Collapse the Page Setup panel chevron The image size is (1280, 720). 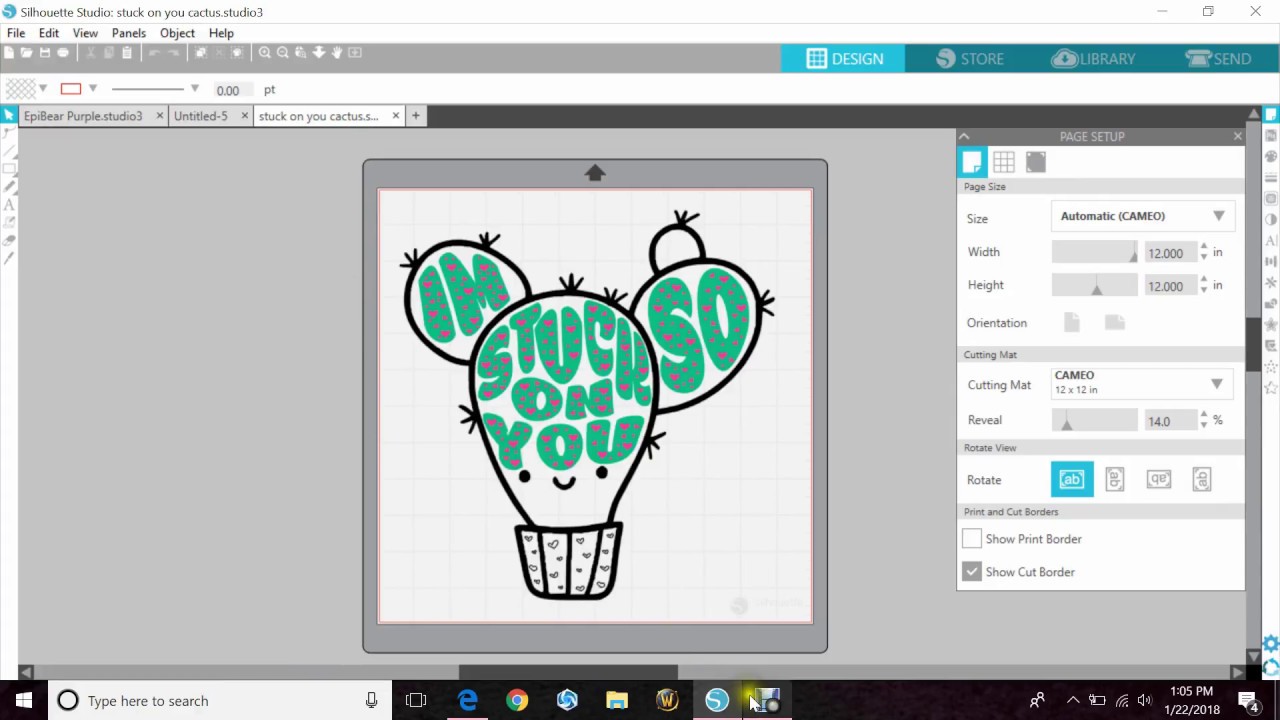[x=964, y=136]
